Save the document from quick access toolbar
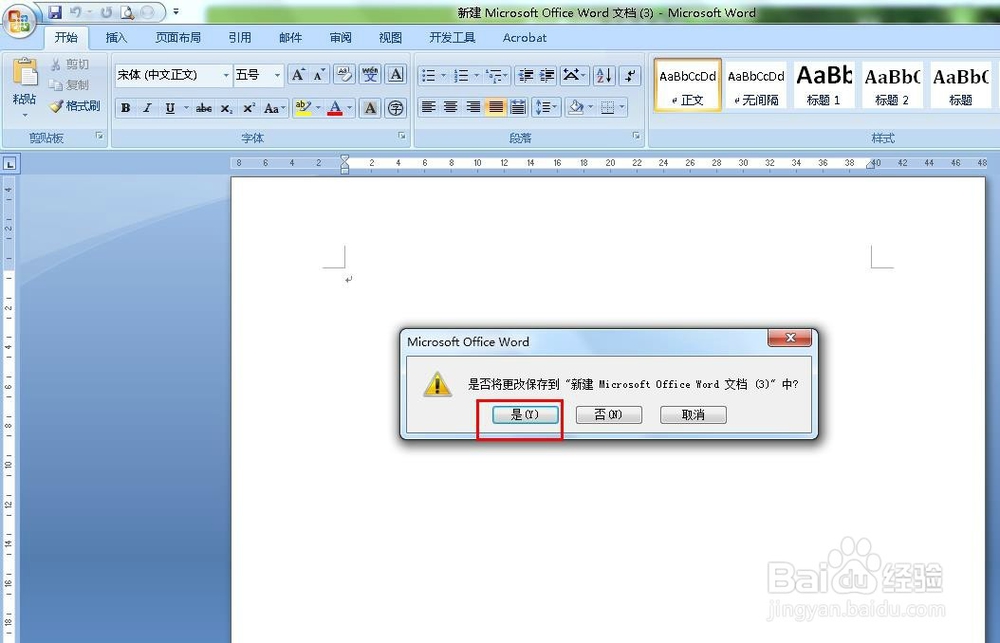The image size is (1000, 643). pyautogui.click(x=55, y=12)
